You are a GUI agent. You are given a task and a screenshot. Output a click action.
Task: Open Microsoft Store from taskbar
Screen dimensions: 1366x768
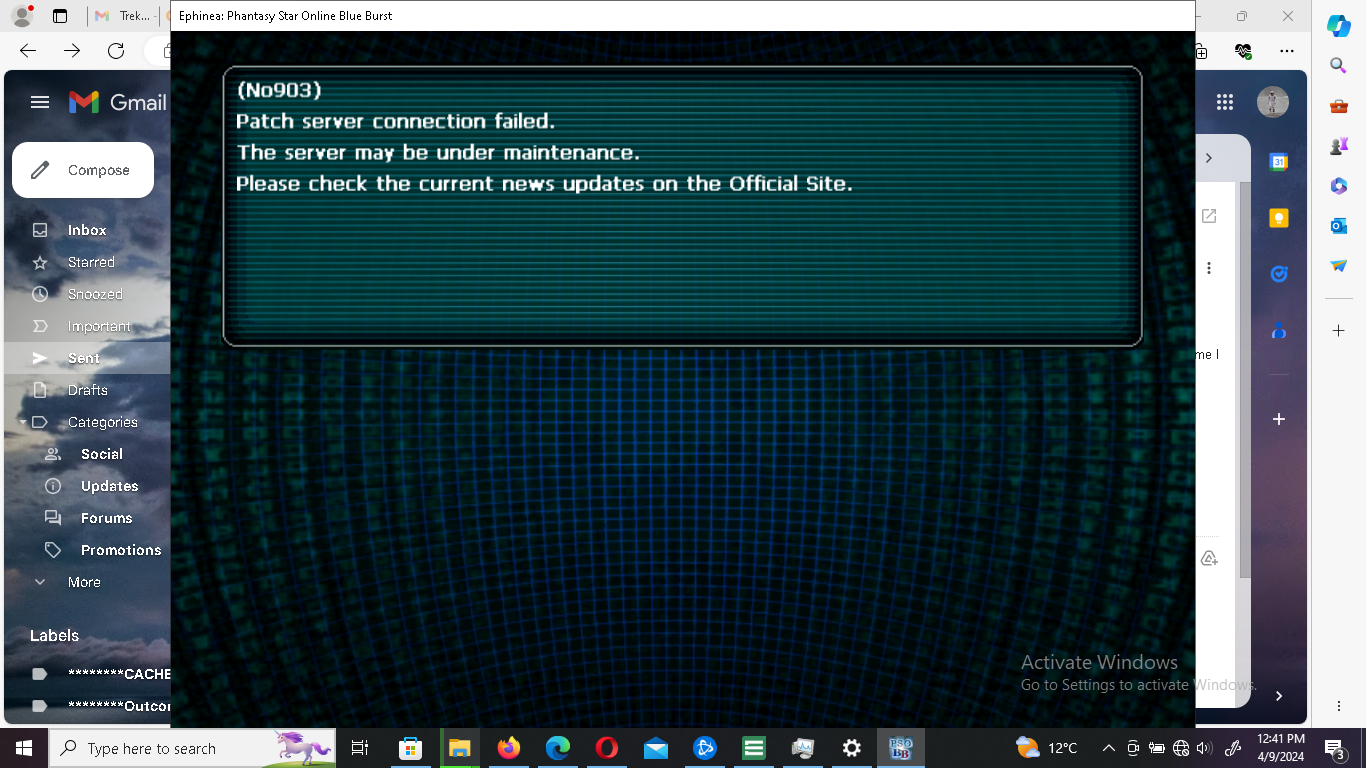pyautogui.click(x=410, y=748)
